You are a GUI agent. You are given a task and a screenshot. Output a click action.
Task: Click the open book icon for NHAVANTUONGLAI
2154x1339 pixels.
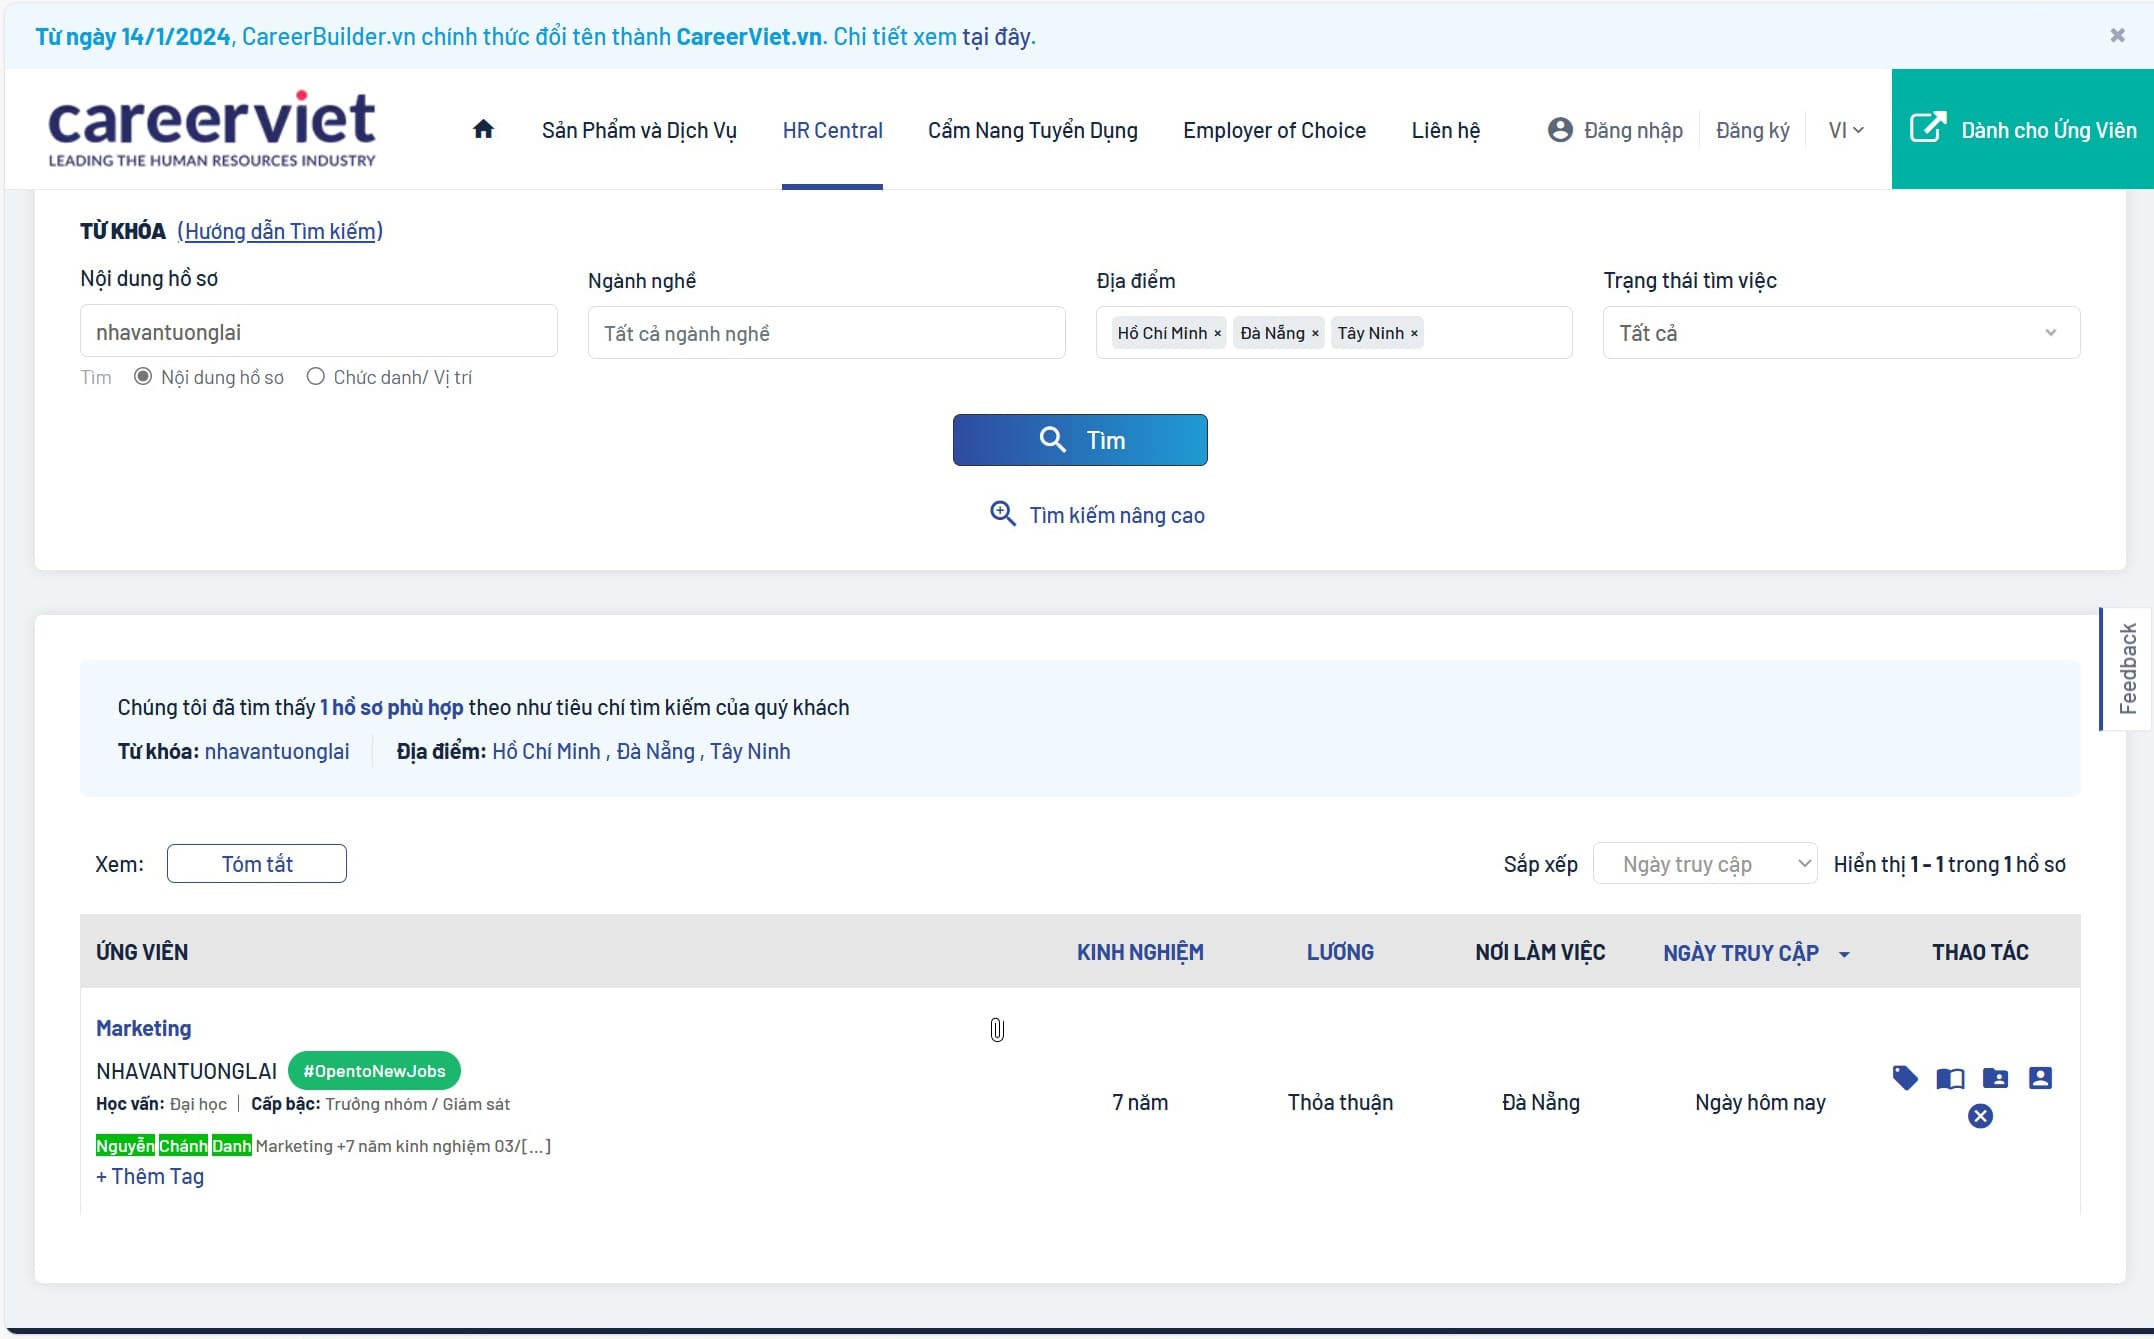coord(1950,1078)
